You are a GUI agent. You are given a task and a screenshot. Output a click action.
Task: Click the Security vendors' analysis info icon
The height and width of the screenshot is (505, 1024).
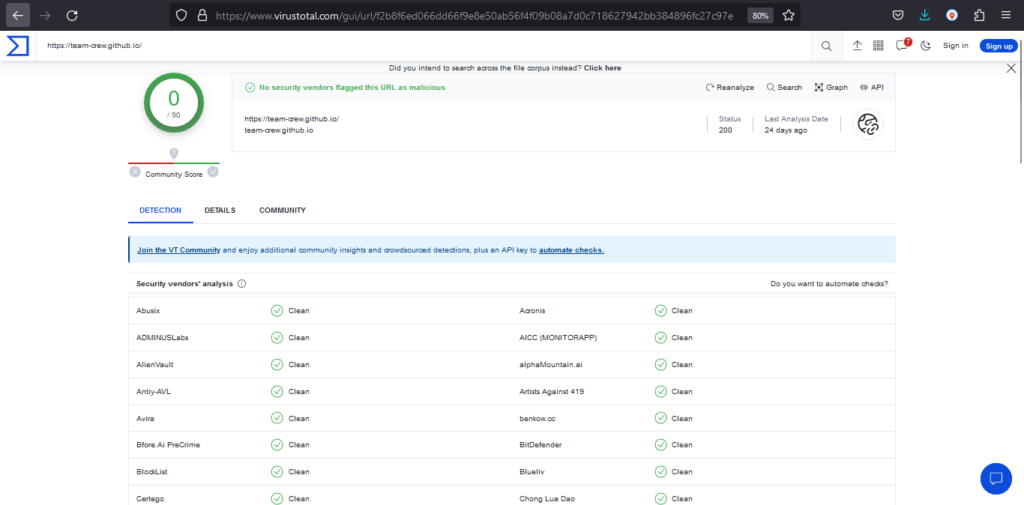pyautogui.click(x=242, y=284)
